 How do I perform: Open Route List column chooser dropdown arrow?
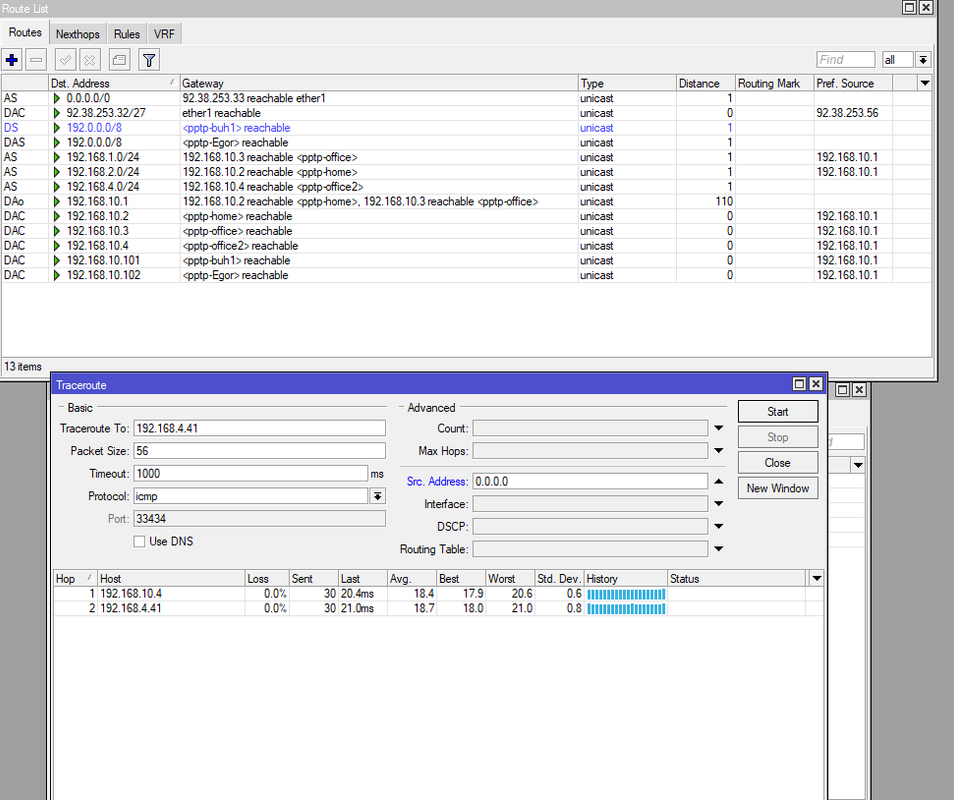925,83
